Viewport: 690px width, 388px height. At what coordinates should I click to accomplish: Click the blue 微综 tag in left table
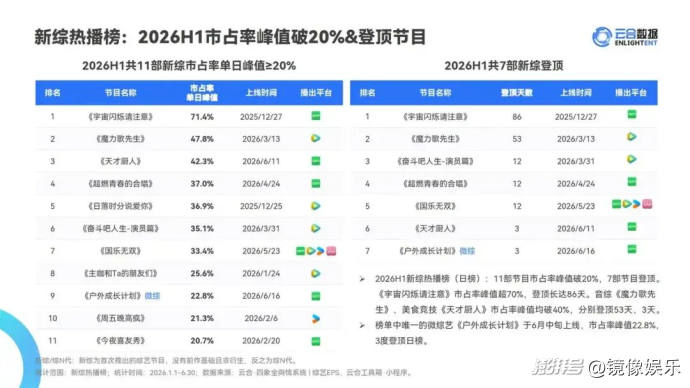(152, 296)
